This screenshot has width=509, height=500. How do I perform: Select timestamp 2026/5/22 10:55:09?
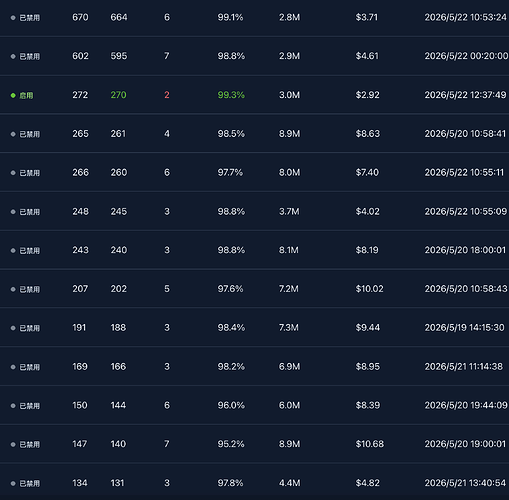click(466, 211)
